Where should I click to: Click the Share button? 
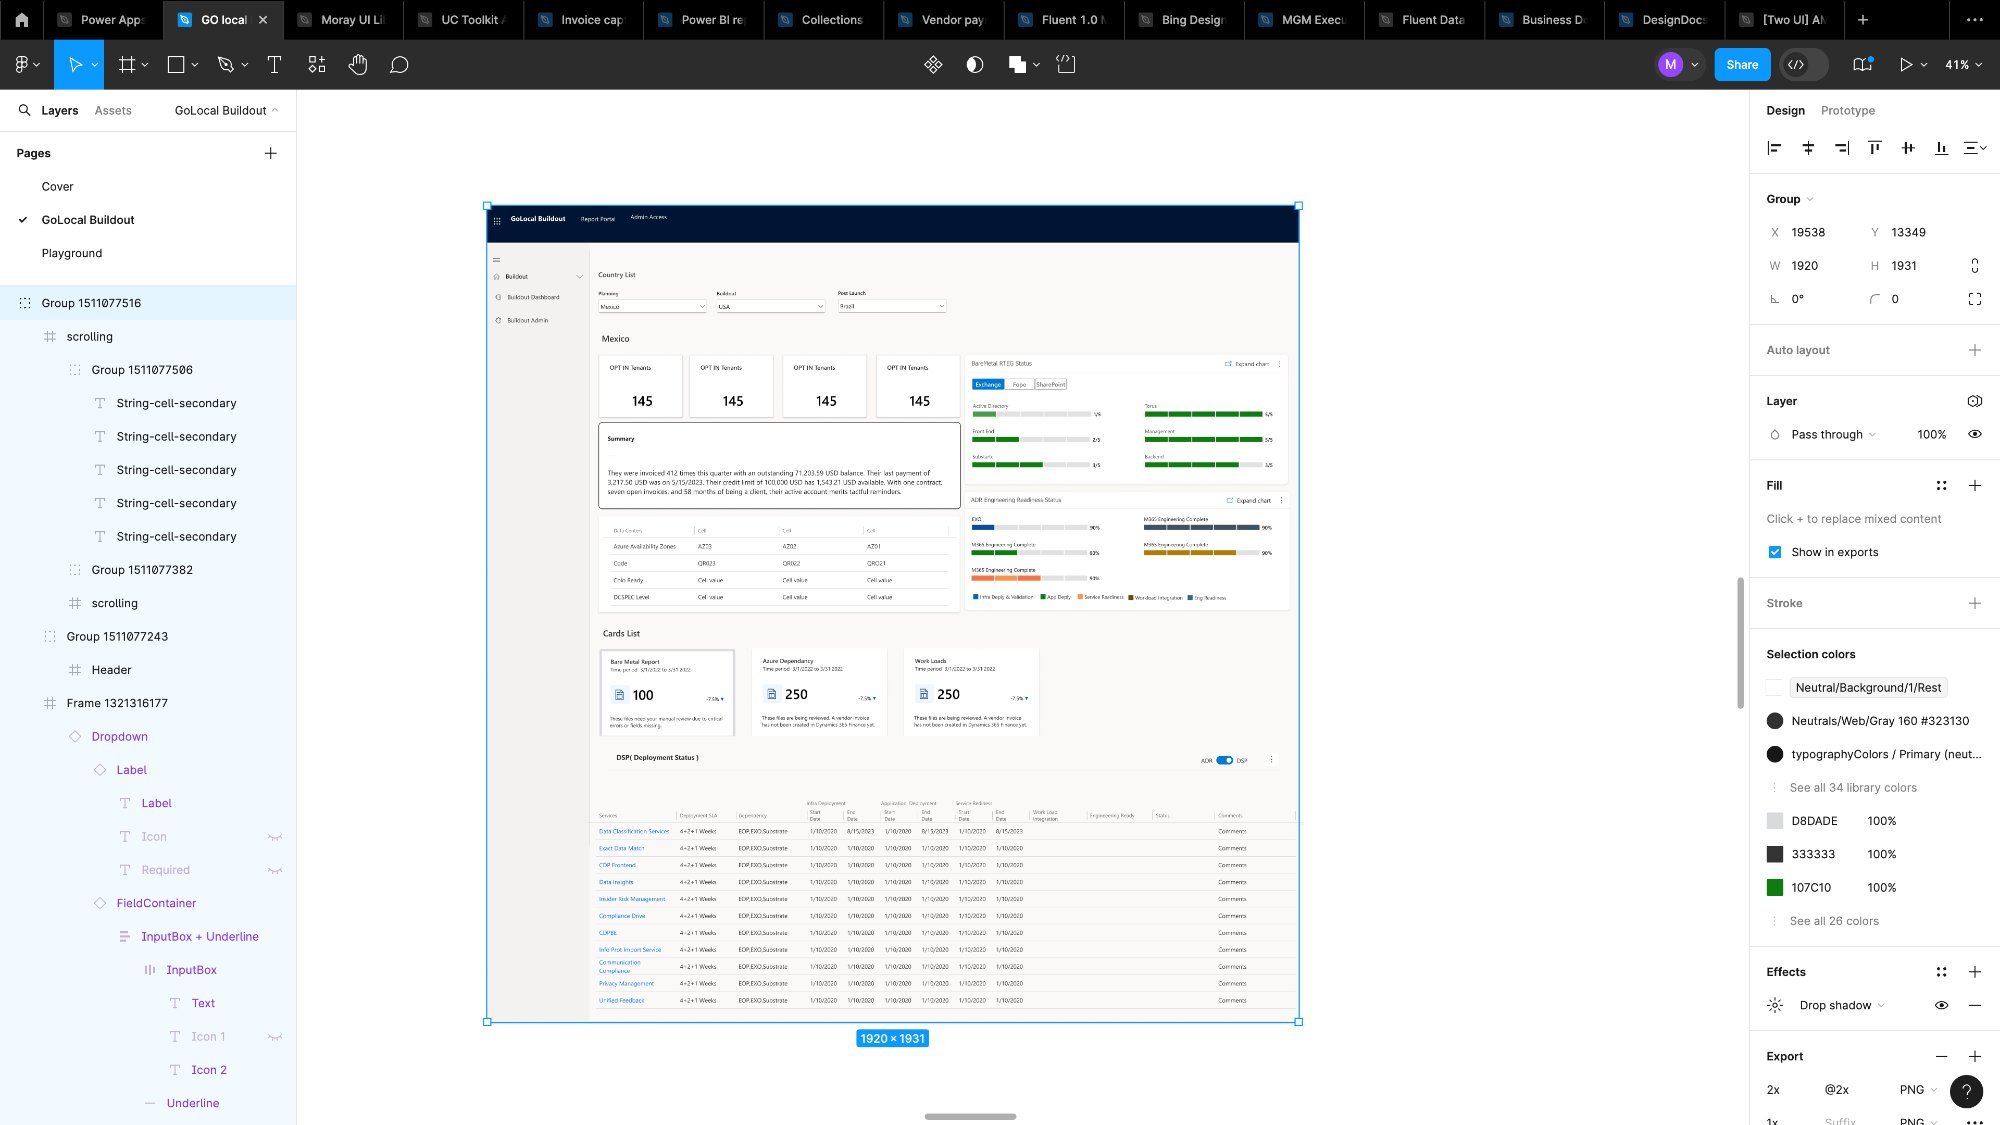1741,64
